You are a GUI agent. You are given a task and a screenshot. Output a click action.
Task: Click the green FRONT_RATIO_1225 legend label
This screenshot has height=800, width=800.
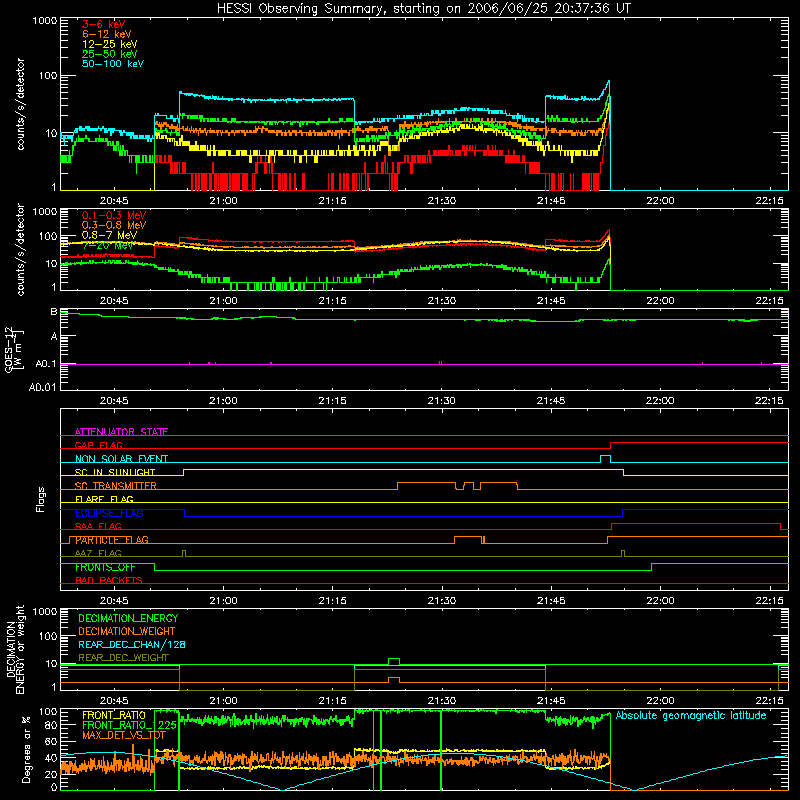click(129, 725)
